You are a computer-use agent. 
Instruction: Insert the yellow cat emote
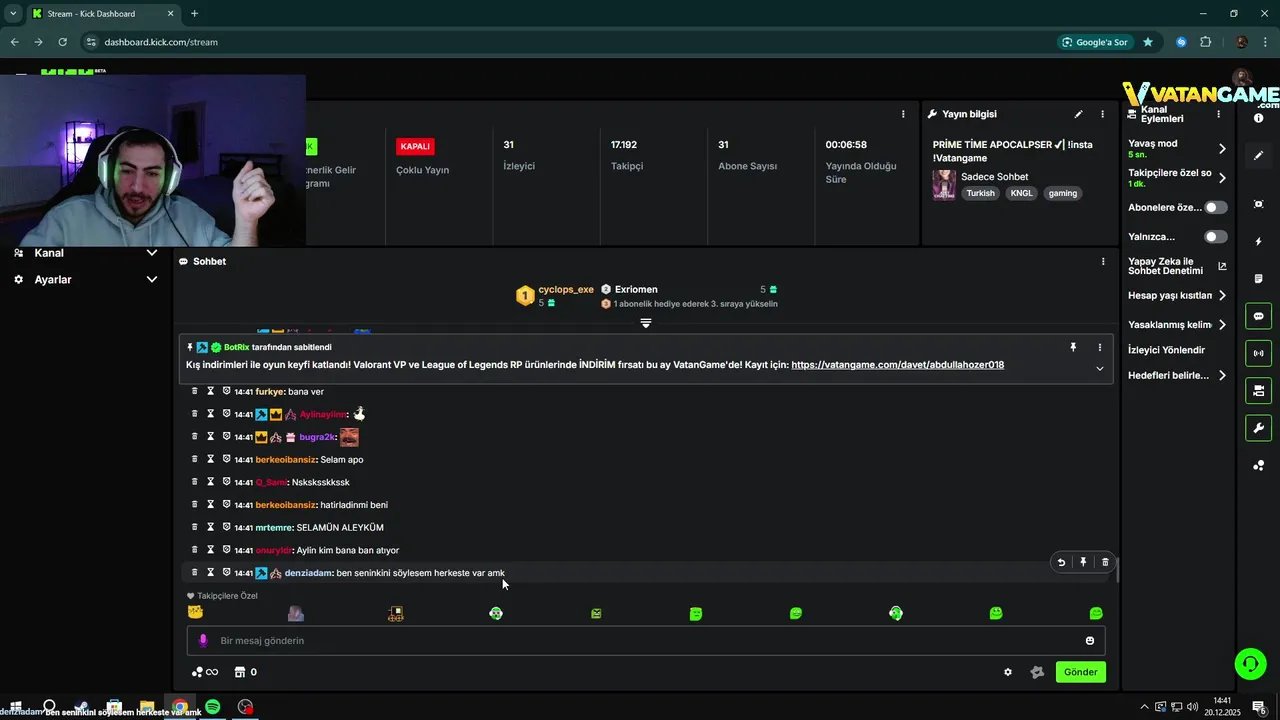(196, 613)
